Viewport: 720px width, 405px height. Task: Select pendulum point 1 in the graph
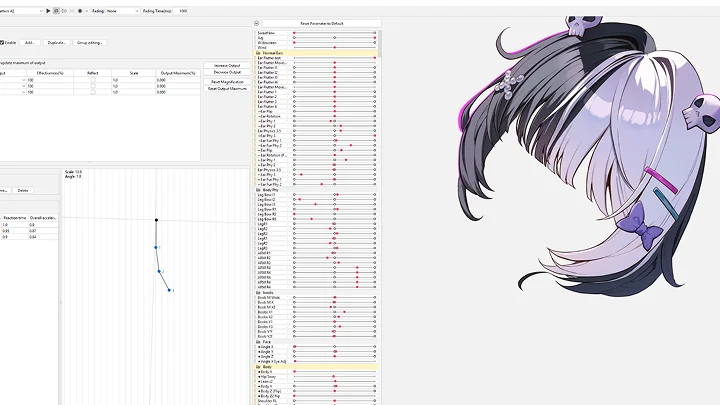pos(156,248)
